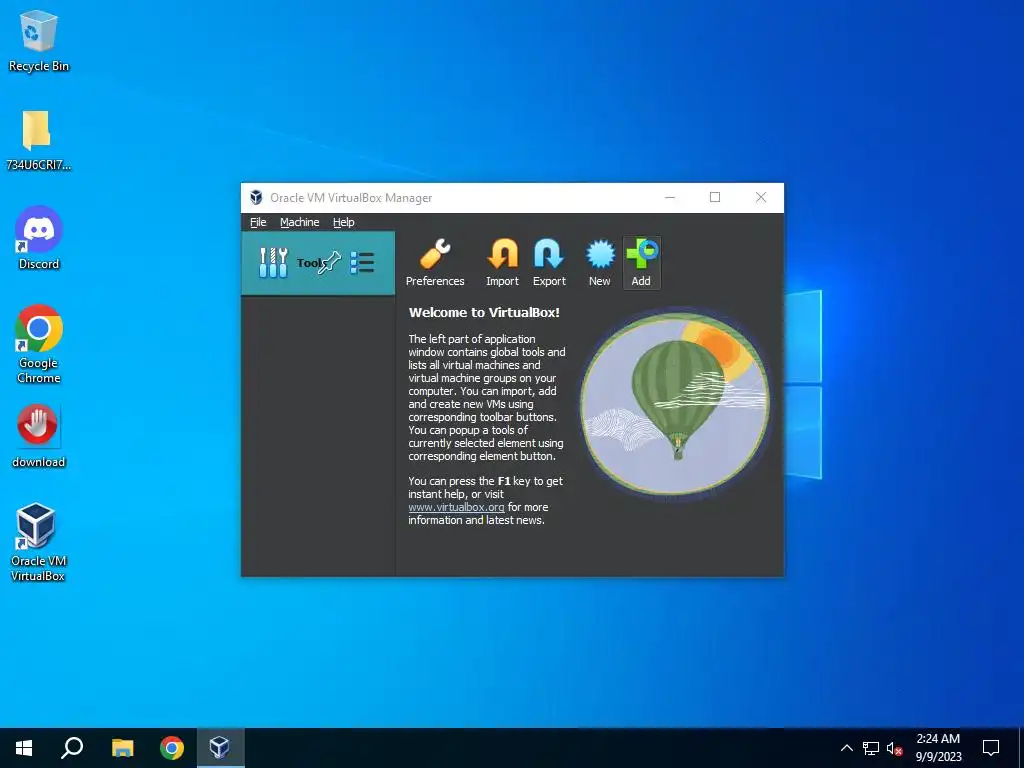Click the taskbar search icon

click(72, 748)
